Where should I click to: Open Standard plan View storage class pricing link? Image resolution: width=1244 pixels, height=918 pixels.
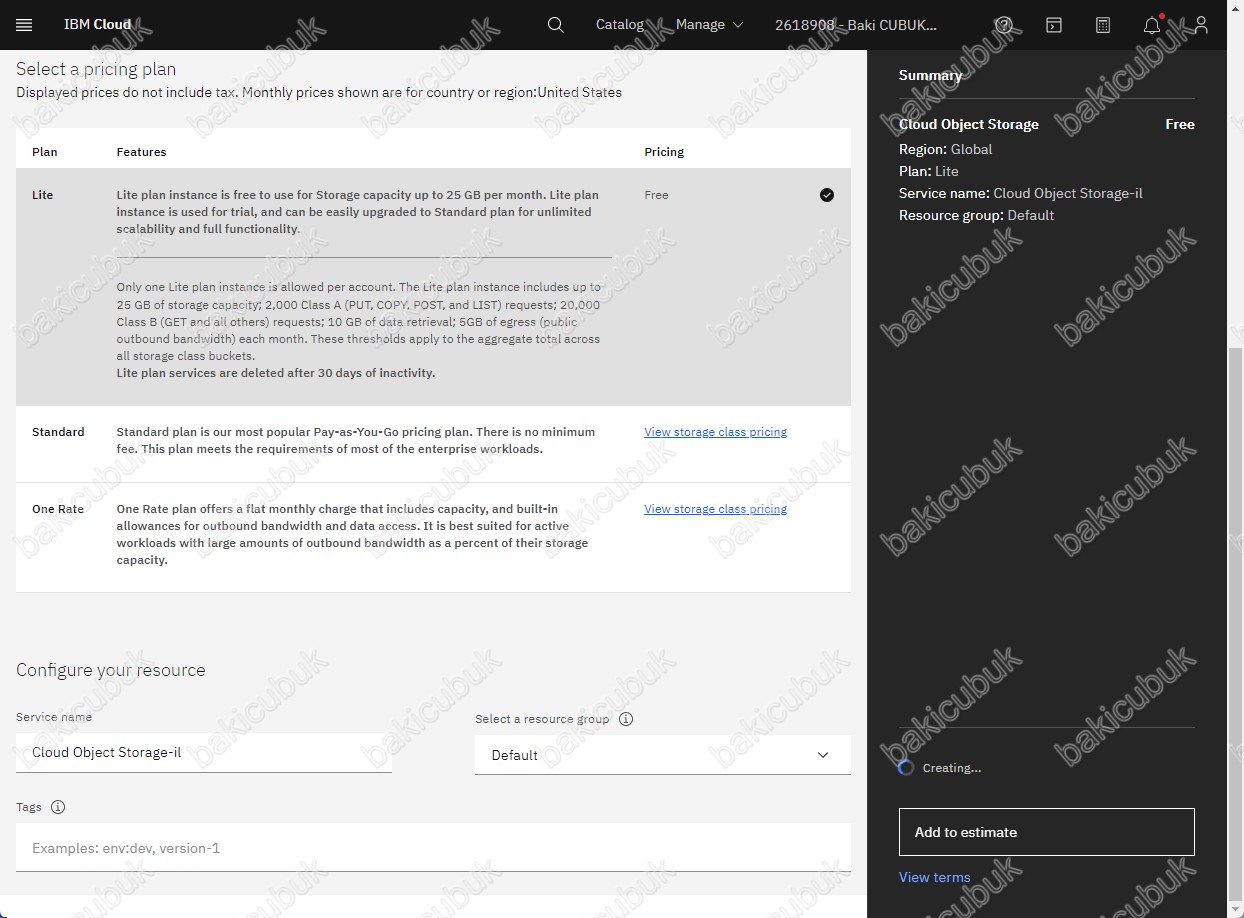[x=715, y=432]
